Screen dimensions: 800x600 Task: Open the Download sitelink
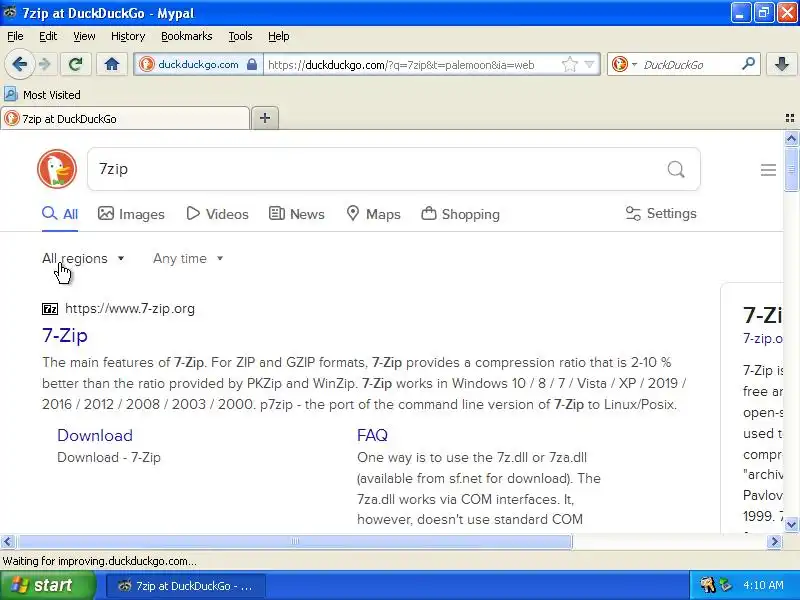click(x=95, y=435)
